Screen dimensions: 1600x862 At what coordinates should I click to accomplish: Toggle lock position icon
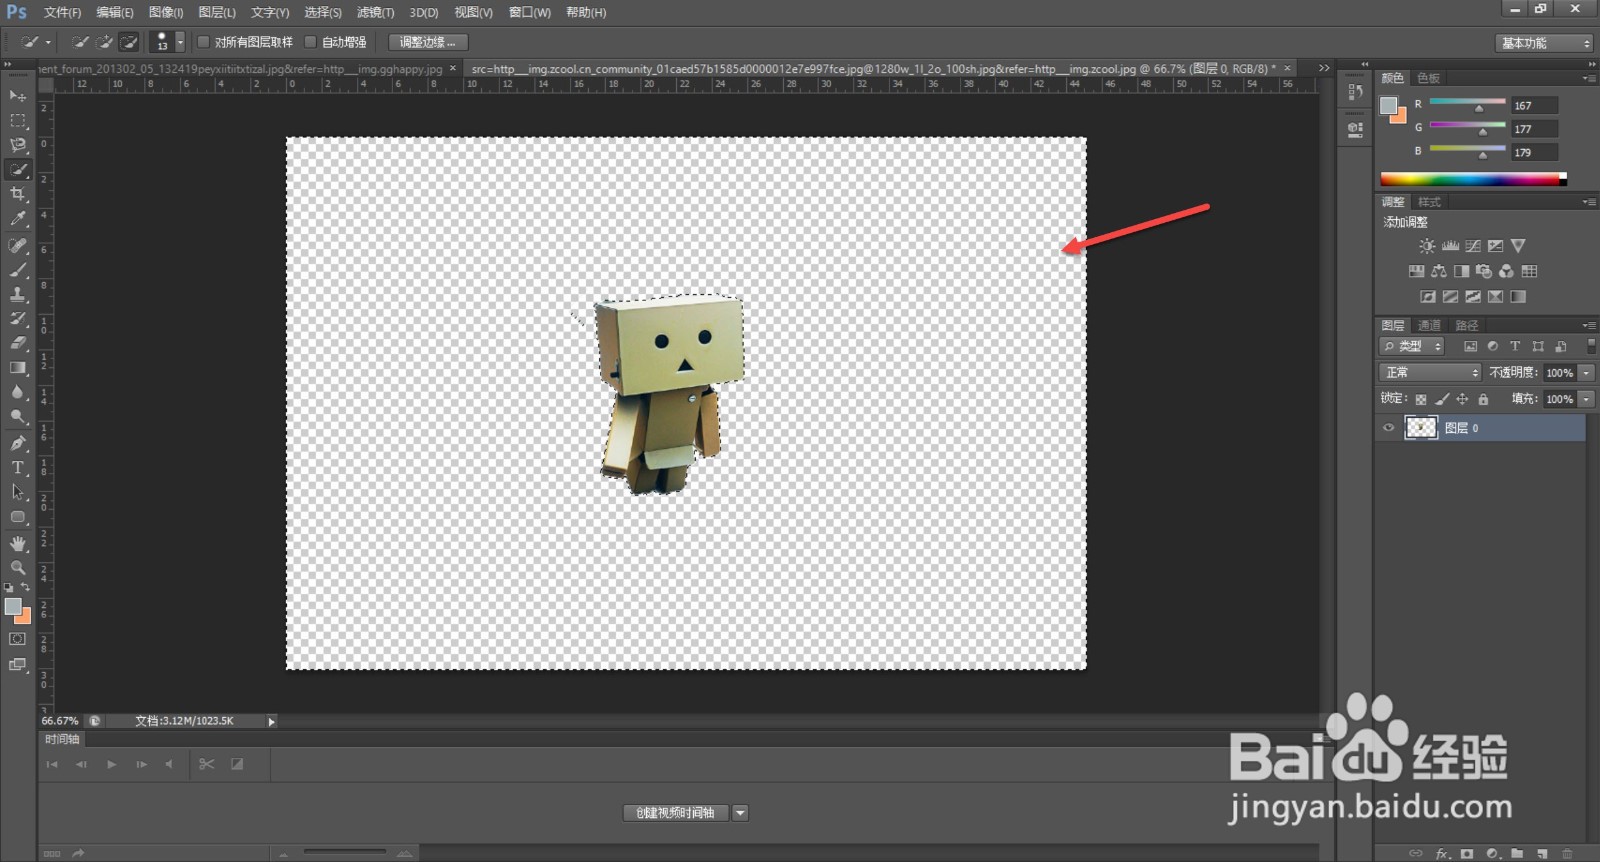(1463, 399)
